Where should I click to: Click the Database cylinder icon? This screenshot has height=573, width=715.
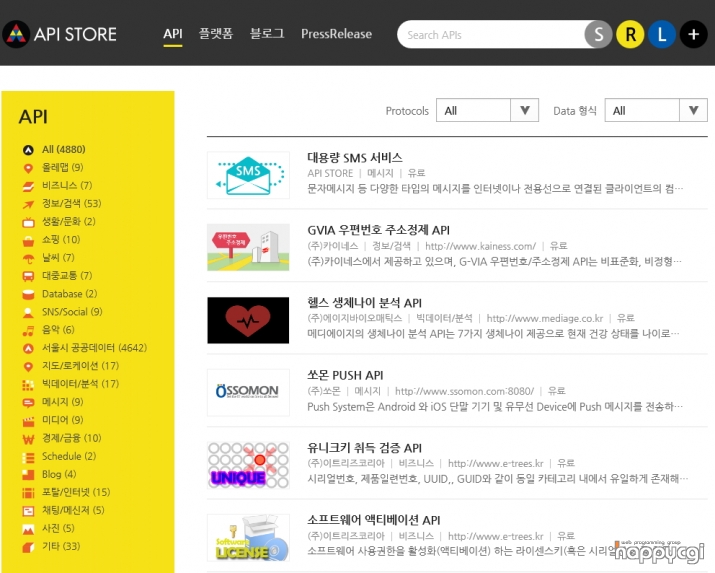tap(28, 294)
